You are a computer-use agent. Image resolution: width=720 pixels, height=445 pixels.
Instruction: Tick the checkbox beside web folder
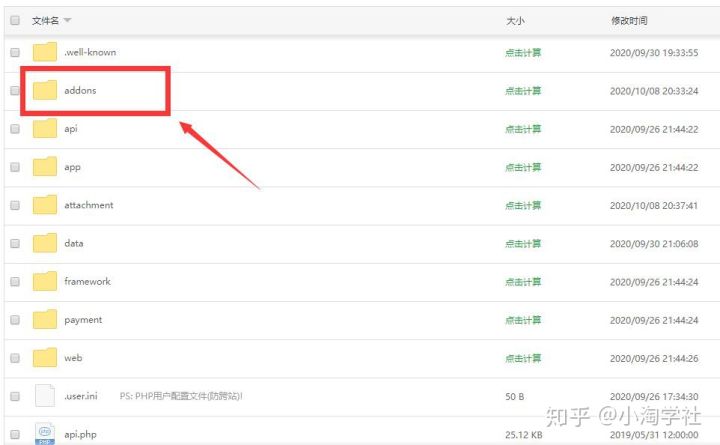[15, 358]
